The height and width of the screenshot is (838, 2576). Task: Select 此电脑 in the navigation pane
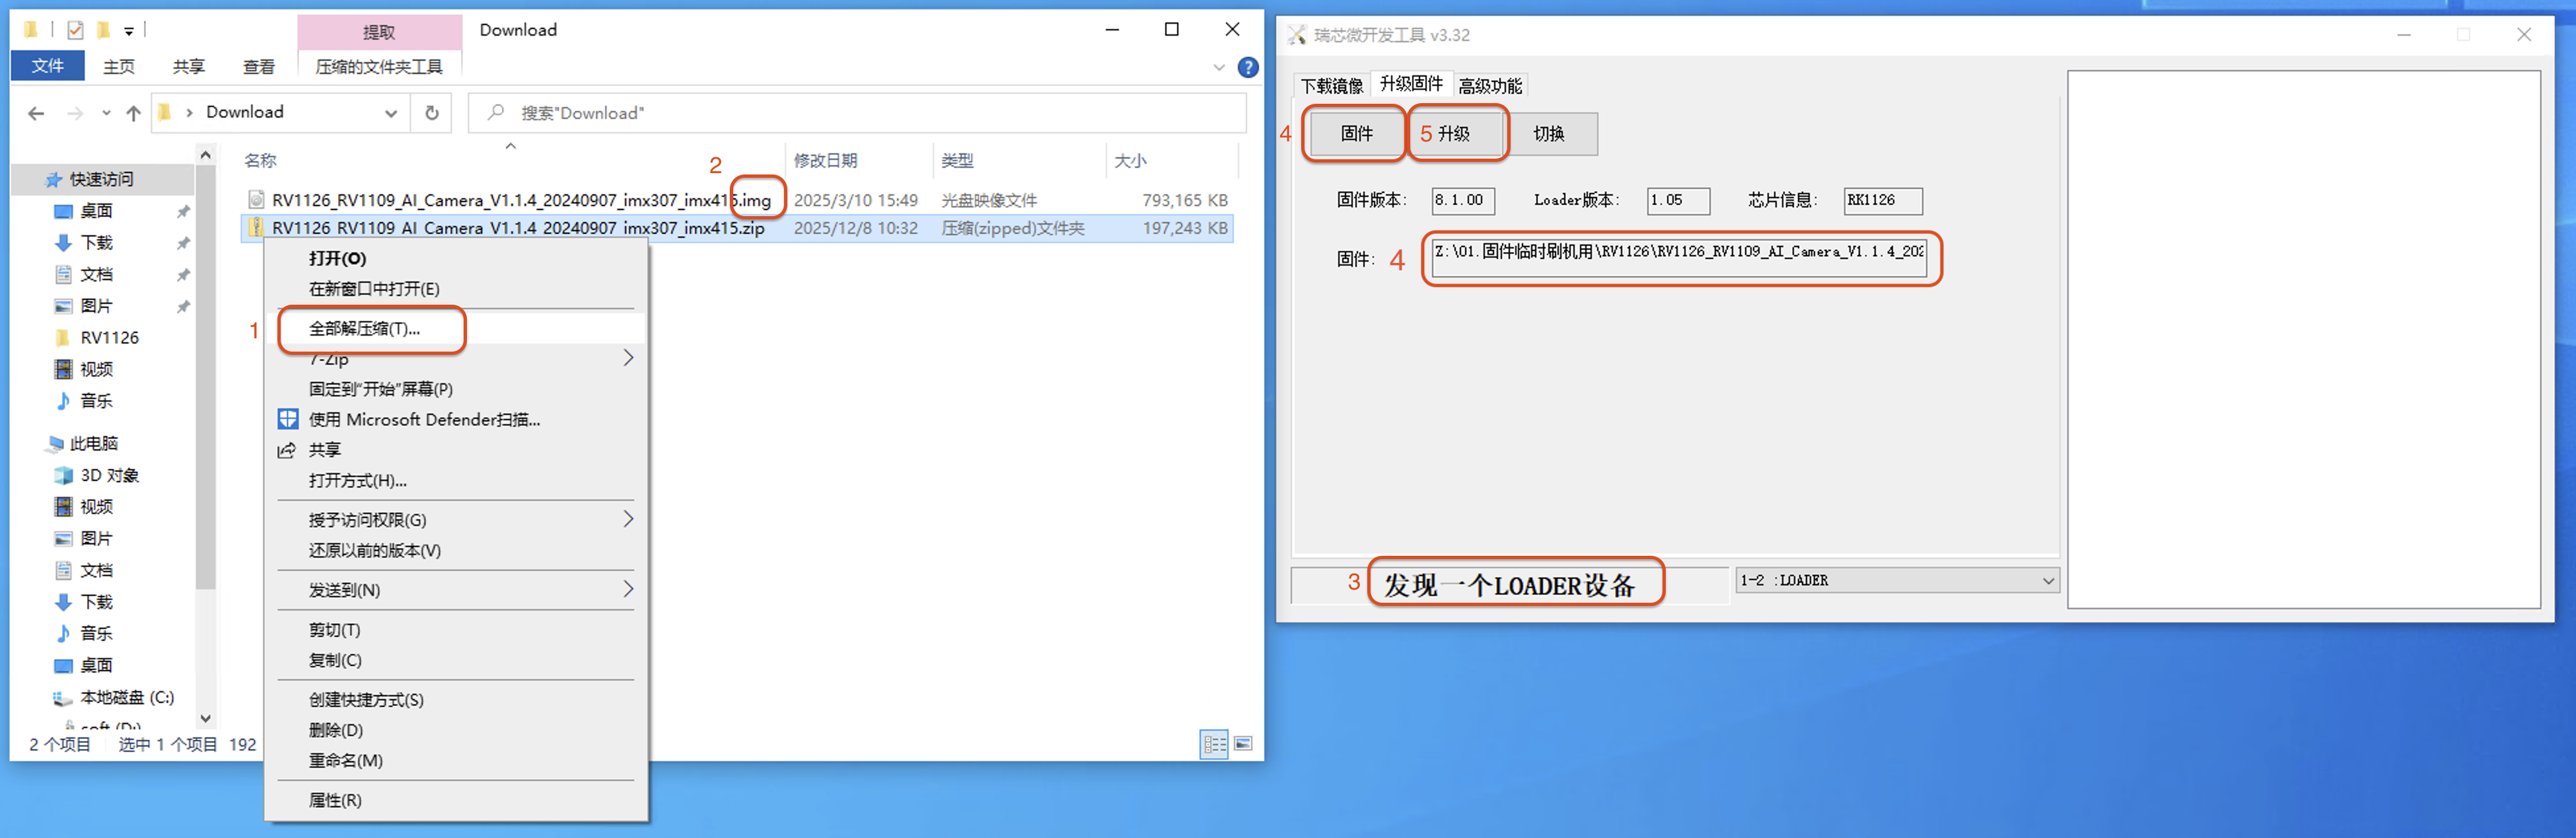point(93,443)
